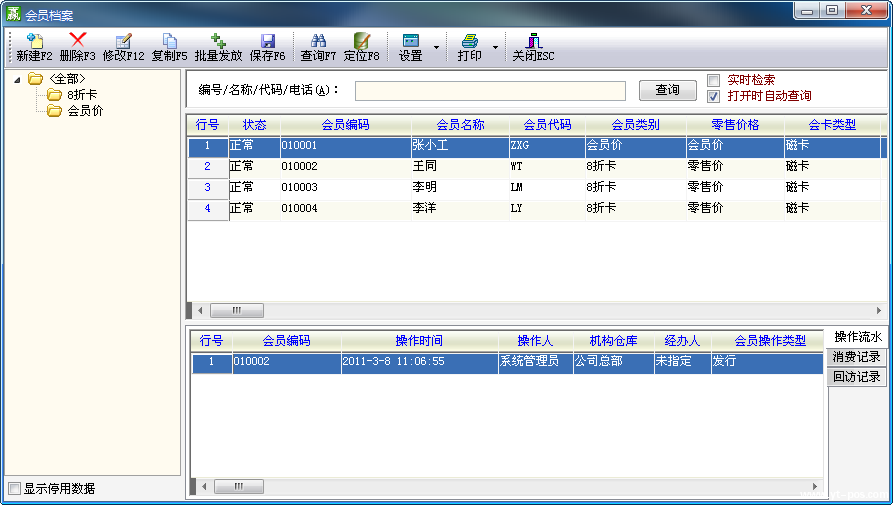893x505 pixels.
Task: Open the 打印 dropdown arrow
Action: click(x=495, y=47)
